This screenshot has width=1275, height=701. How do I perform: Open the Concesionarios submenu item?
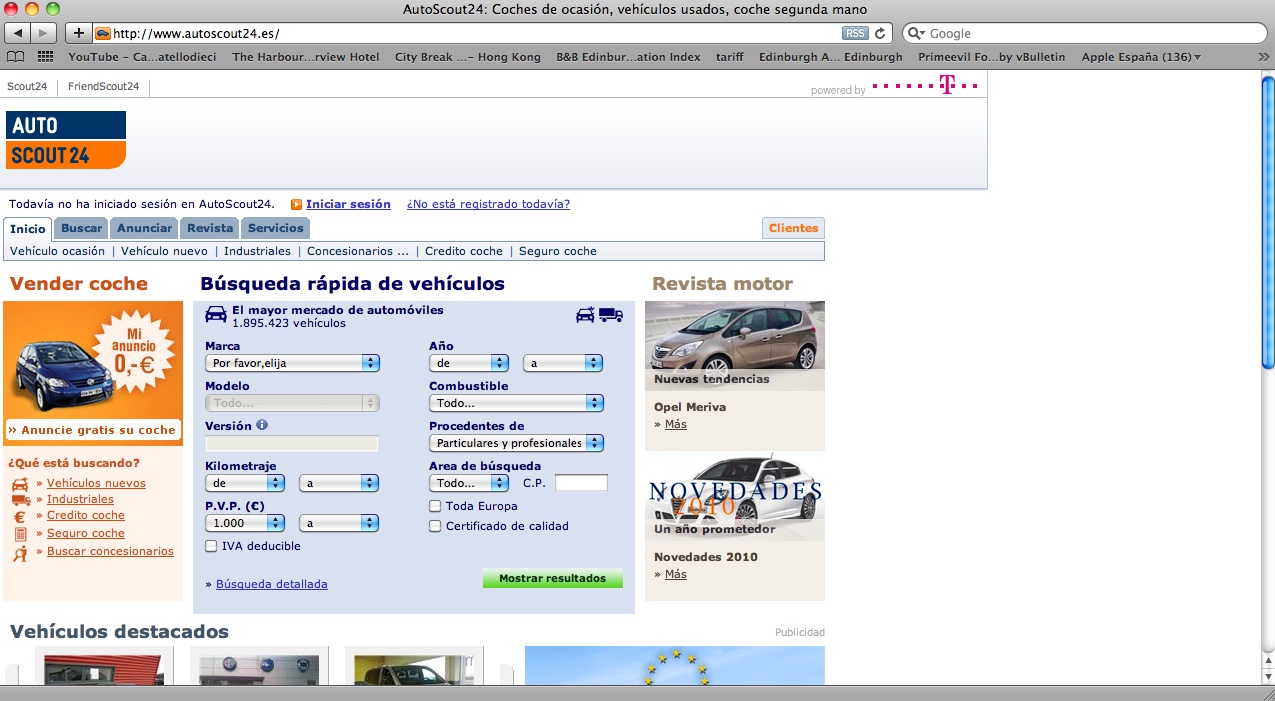point(358,251)
